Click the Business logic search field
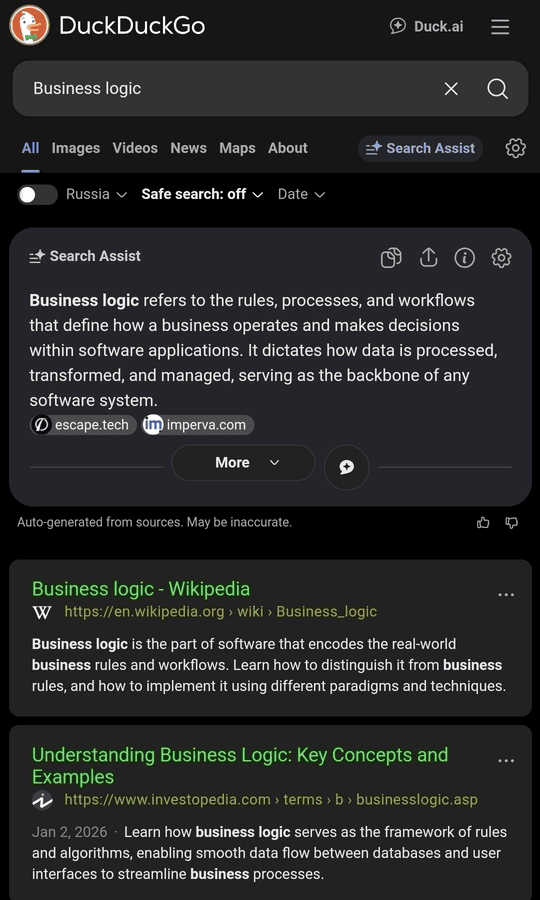 [230, 89]
